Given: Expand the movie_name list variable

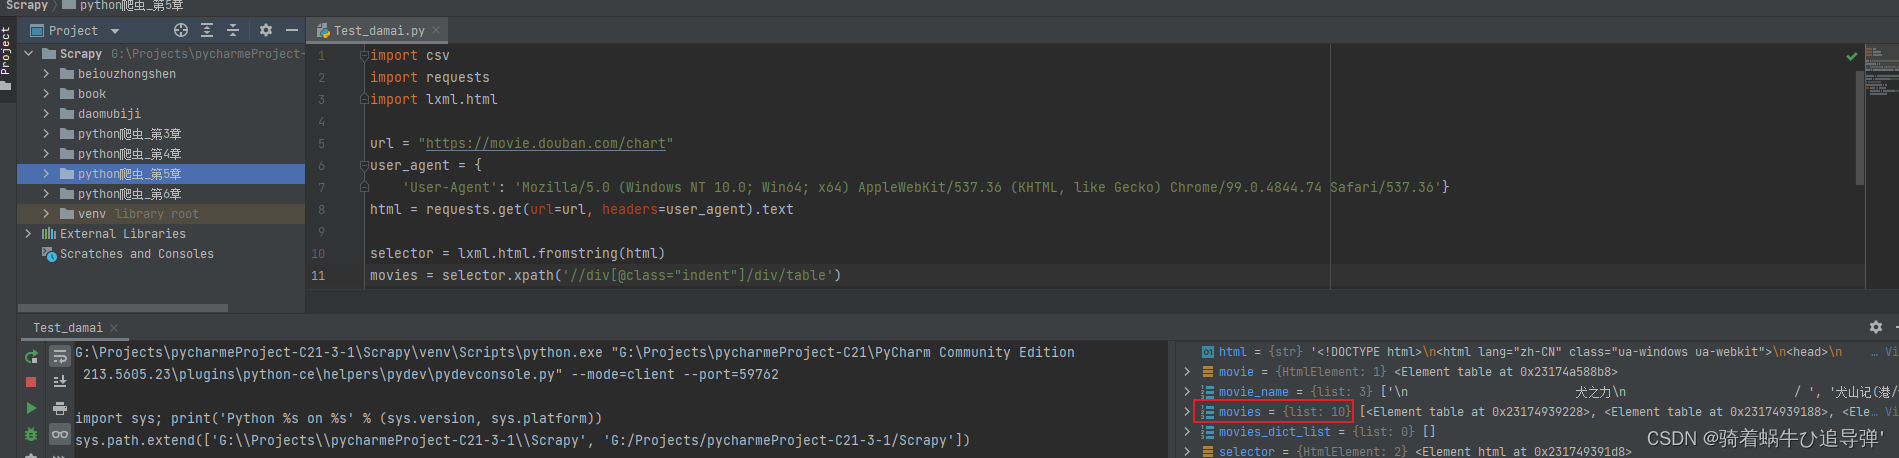Looking at the screenshot, I should coord(1187,392).
